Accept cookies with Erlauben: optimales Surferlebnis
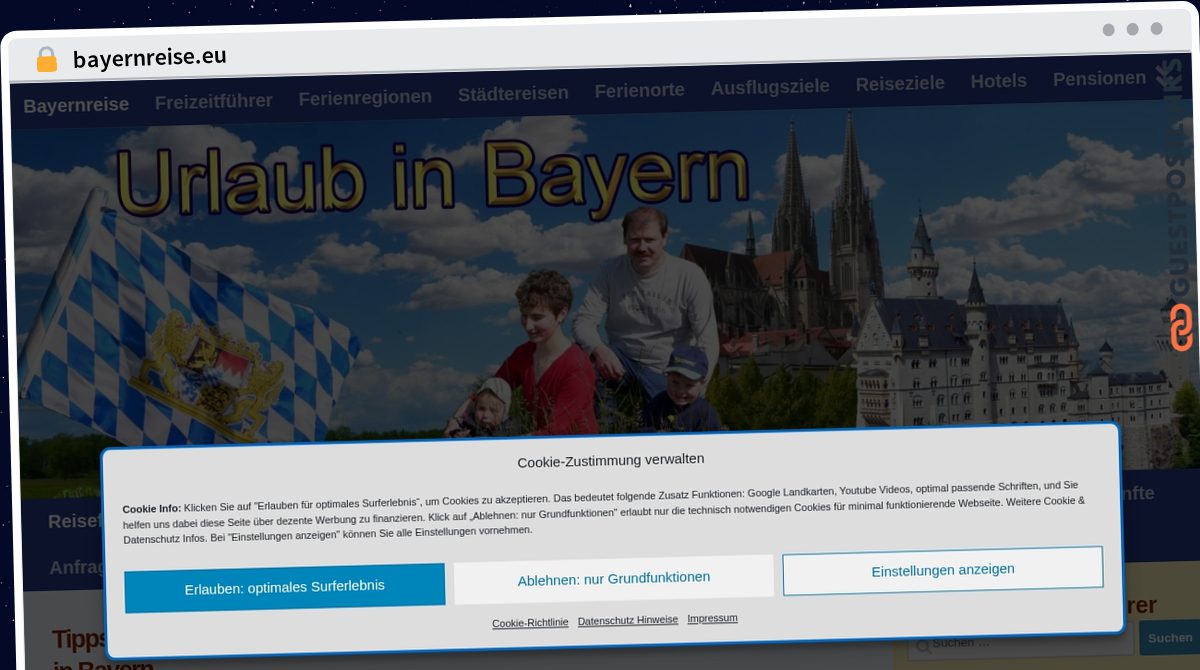Image resolution: width=1200 pixels, height=670 pixels. click(285, 587)
